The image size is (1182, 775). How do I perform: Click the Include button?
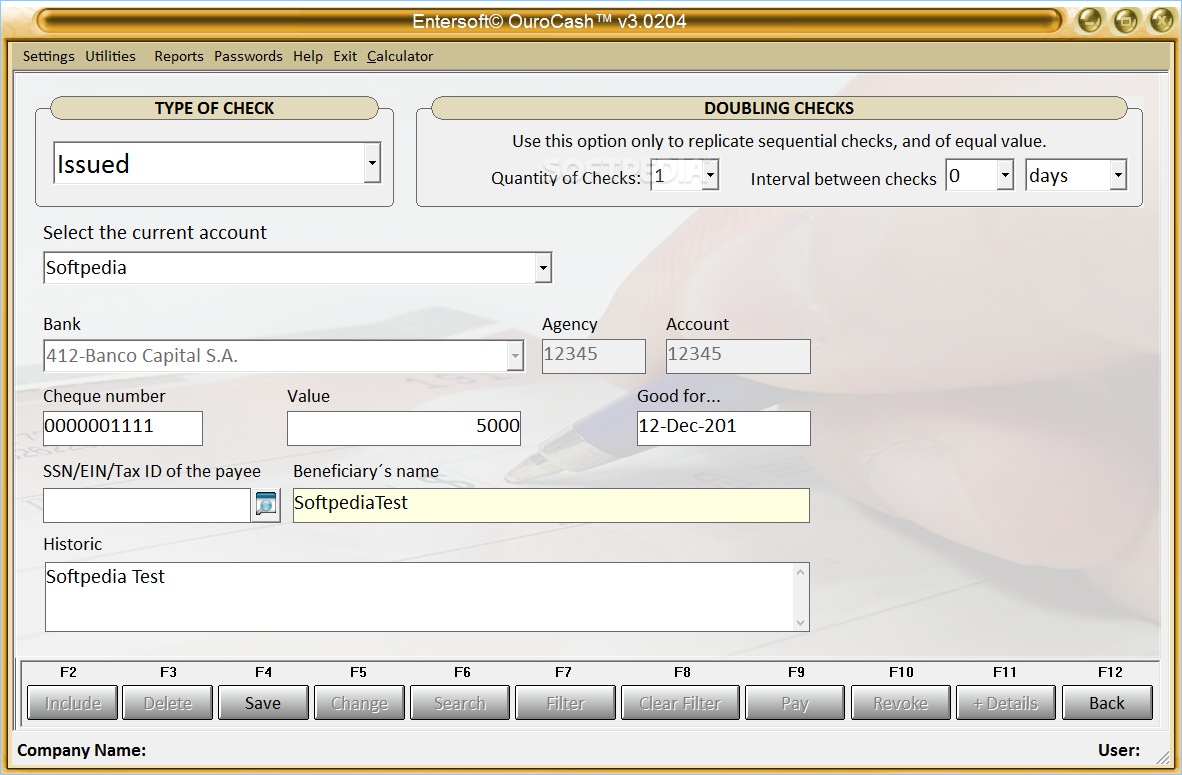click(72, 703)
